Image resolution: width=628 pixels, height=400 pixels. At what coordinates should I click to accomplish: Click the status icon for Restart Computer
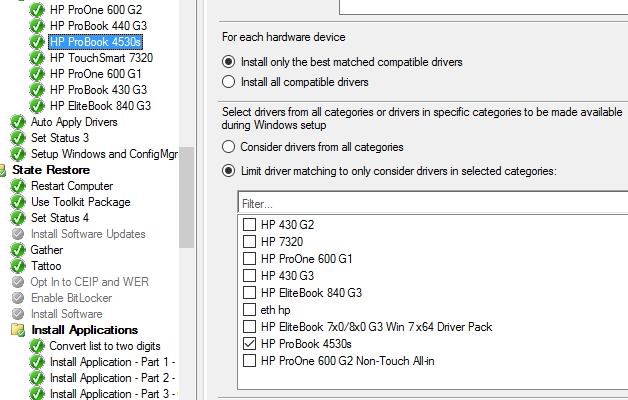tap(17, 186)
